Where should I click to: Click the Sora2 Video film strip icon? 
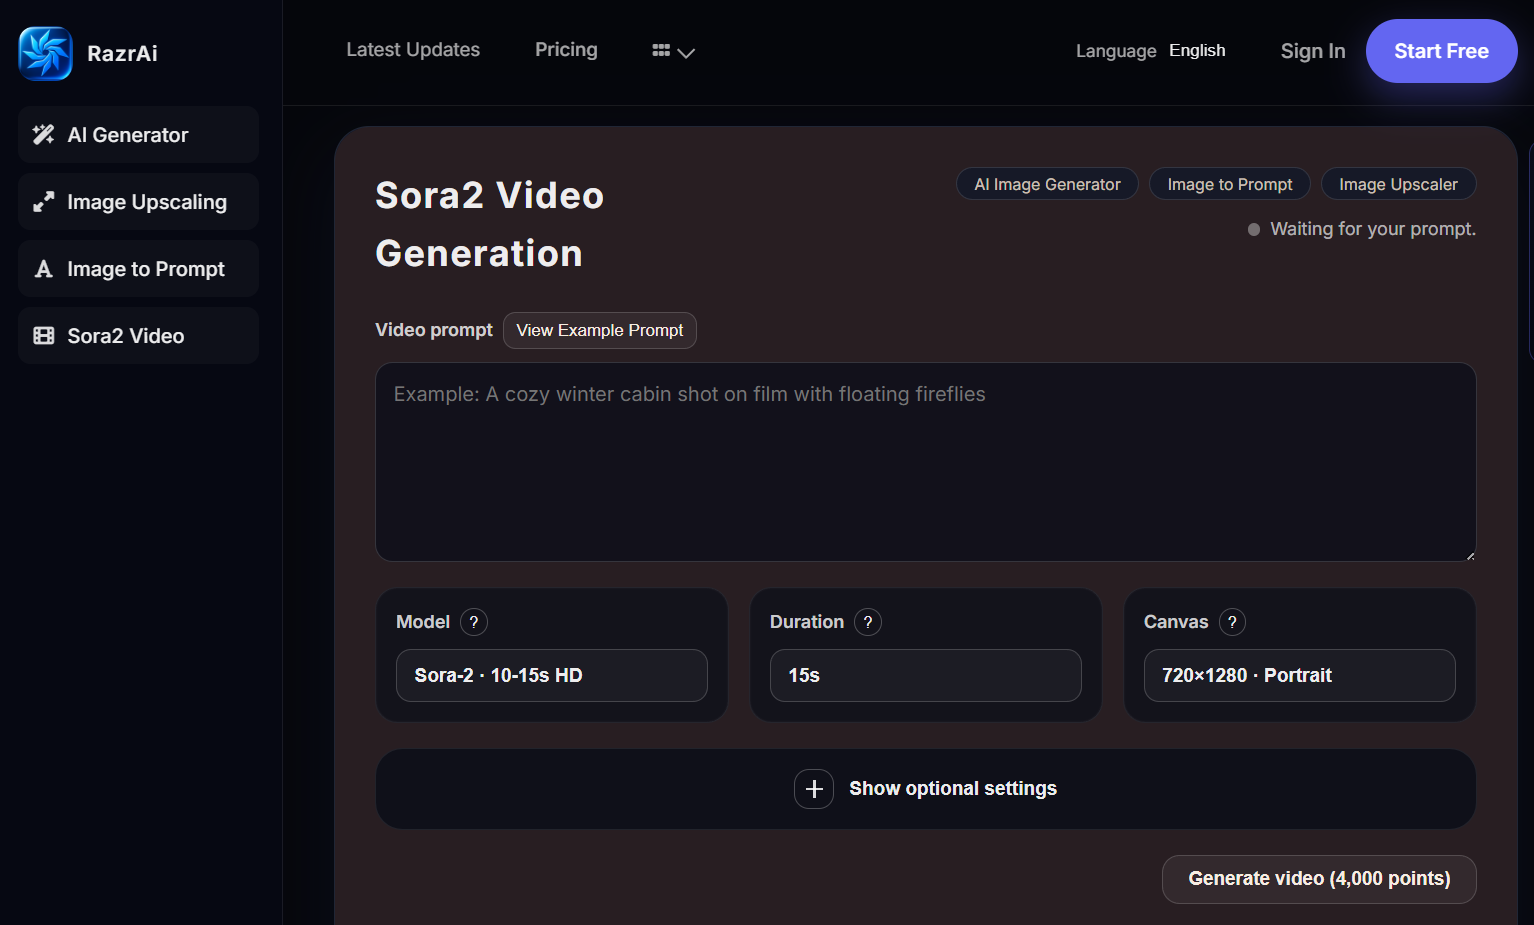(43, 336)
